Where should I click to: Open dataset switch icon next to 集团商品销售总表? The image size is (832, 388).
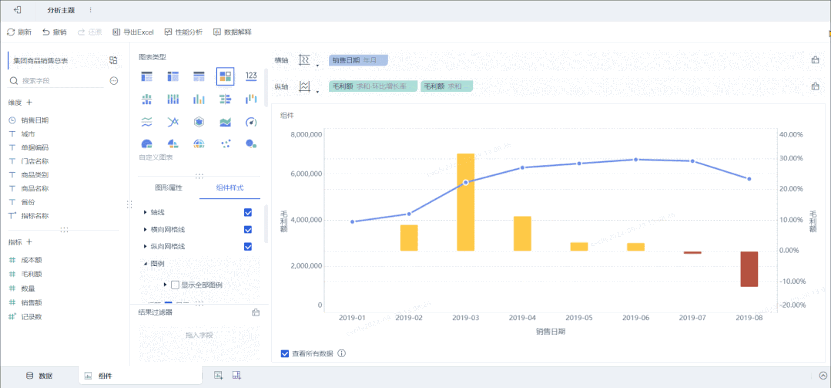pos(113,61)
